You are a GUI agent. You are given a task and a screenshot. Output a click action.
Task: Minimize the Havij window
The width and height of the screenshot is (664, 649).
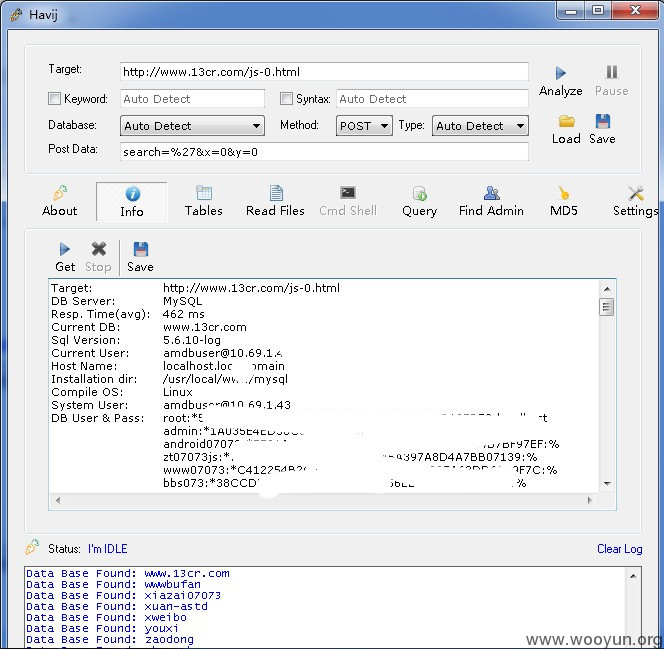(571, 10)
